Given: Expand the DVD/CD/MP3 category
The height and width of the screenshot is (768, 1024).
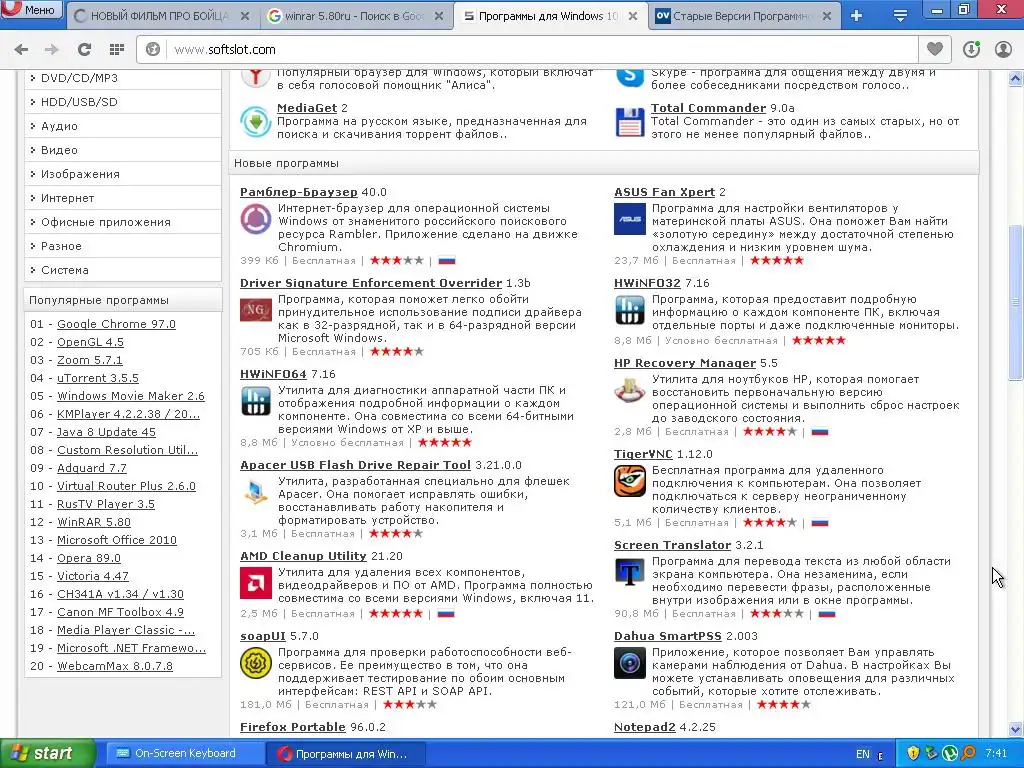Looking at the screenshot, I should tap(123, 78).
